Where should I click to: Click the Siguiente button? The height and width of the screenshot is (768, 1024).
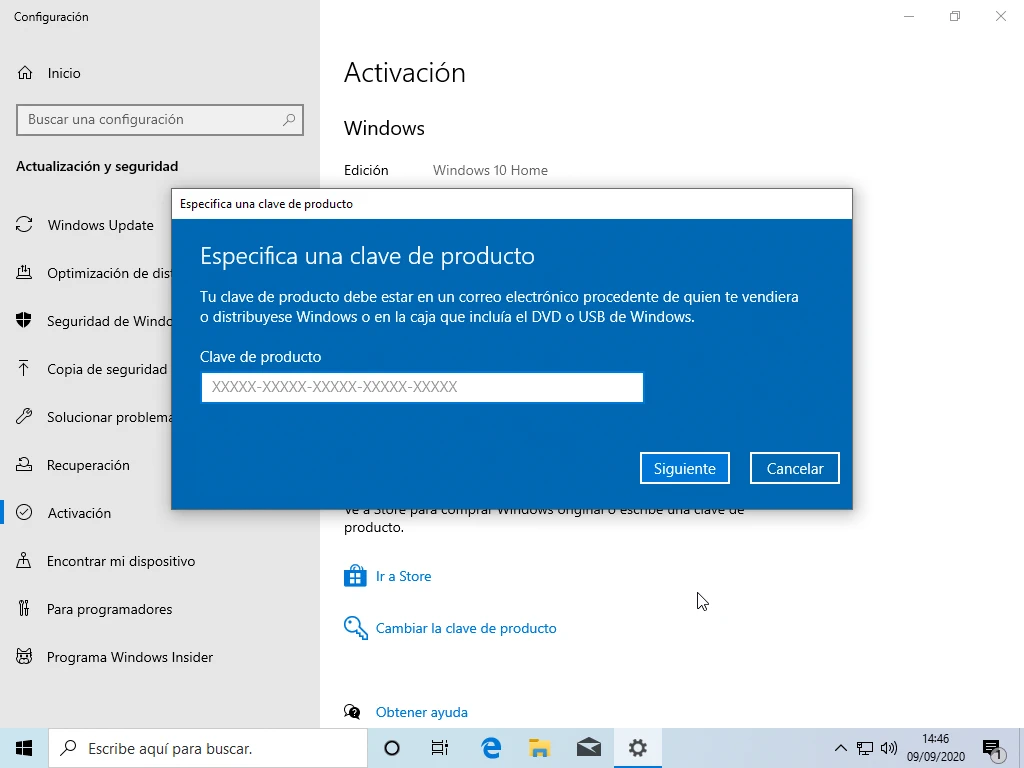tap(685, 468)
